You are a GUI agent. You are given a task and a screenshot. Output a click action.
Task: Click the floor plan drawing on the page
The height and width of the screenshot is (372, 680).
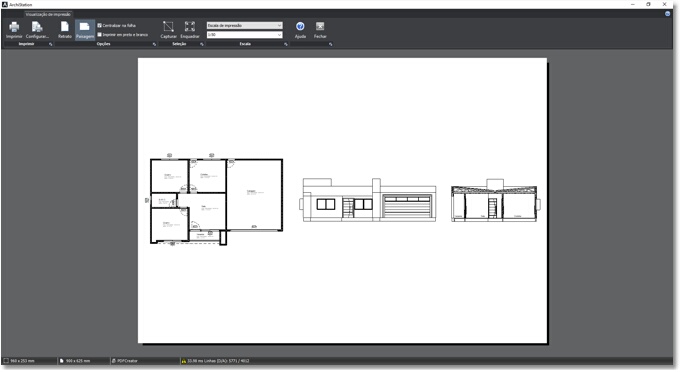(x=216, y=201)
